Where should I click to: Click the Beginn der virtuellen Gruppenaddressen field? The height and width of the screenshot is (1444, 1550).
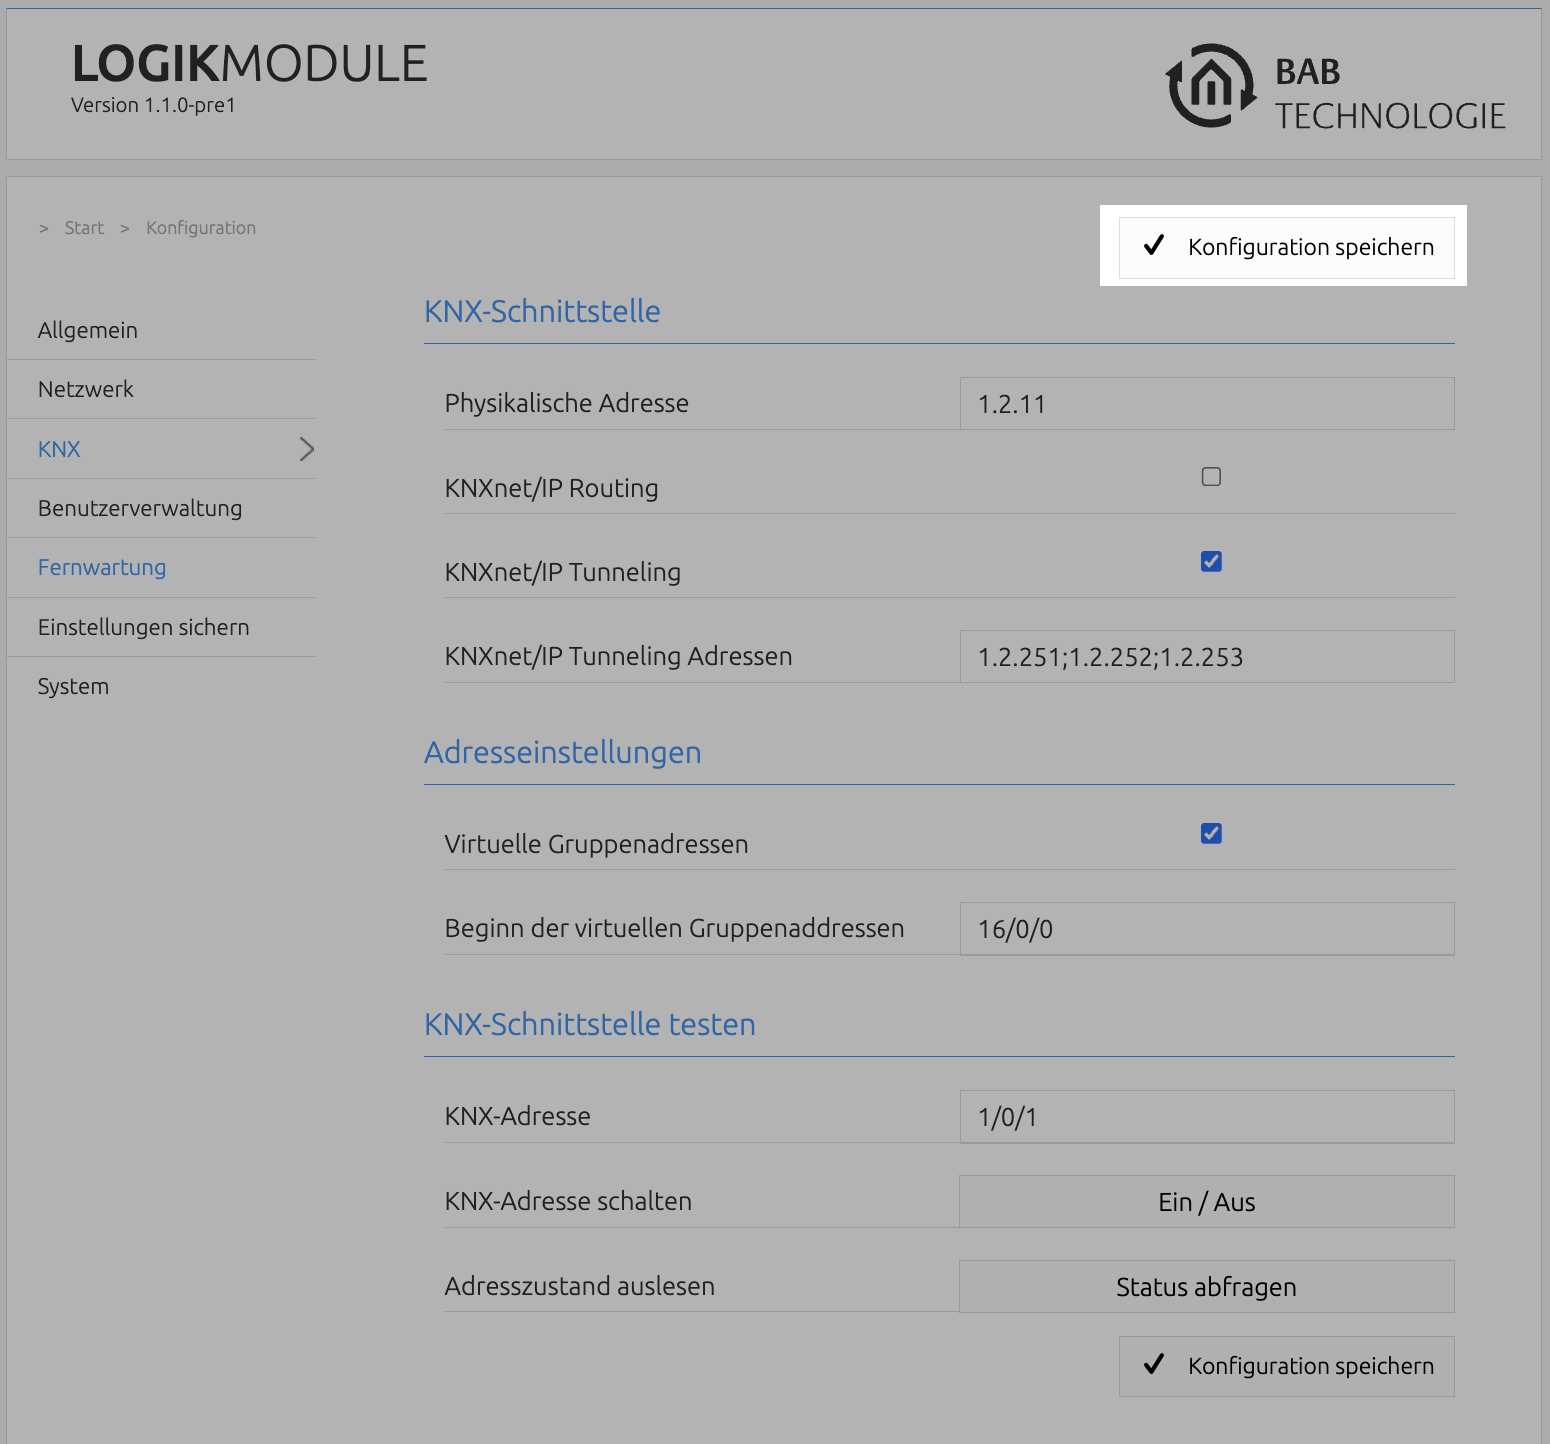click(x=1207, y=929)
